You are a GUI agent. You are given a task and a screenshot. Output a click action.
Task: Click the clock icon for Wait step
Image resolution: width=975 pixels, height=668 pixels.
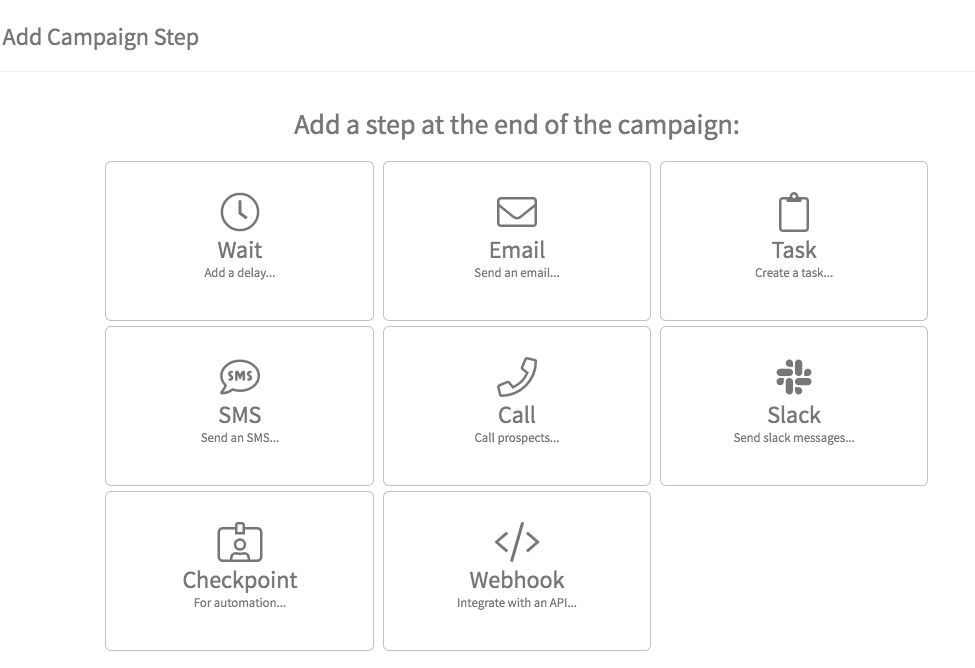tap(239, 212)
